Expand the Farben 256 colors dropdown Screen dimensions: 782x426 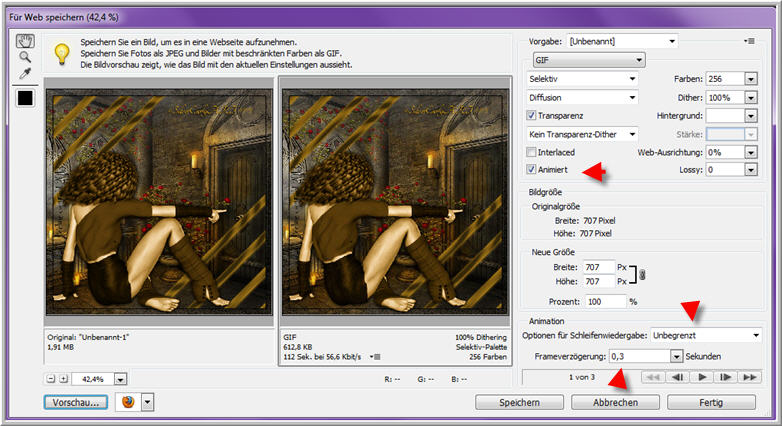(x=751, y=79)
